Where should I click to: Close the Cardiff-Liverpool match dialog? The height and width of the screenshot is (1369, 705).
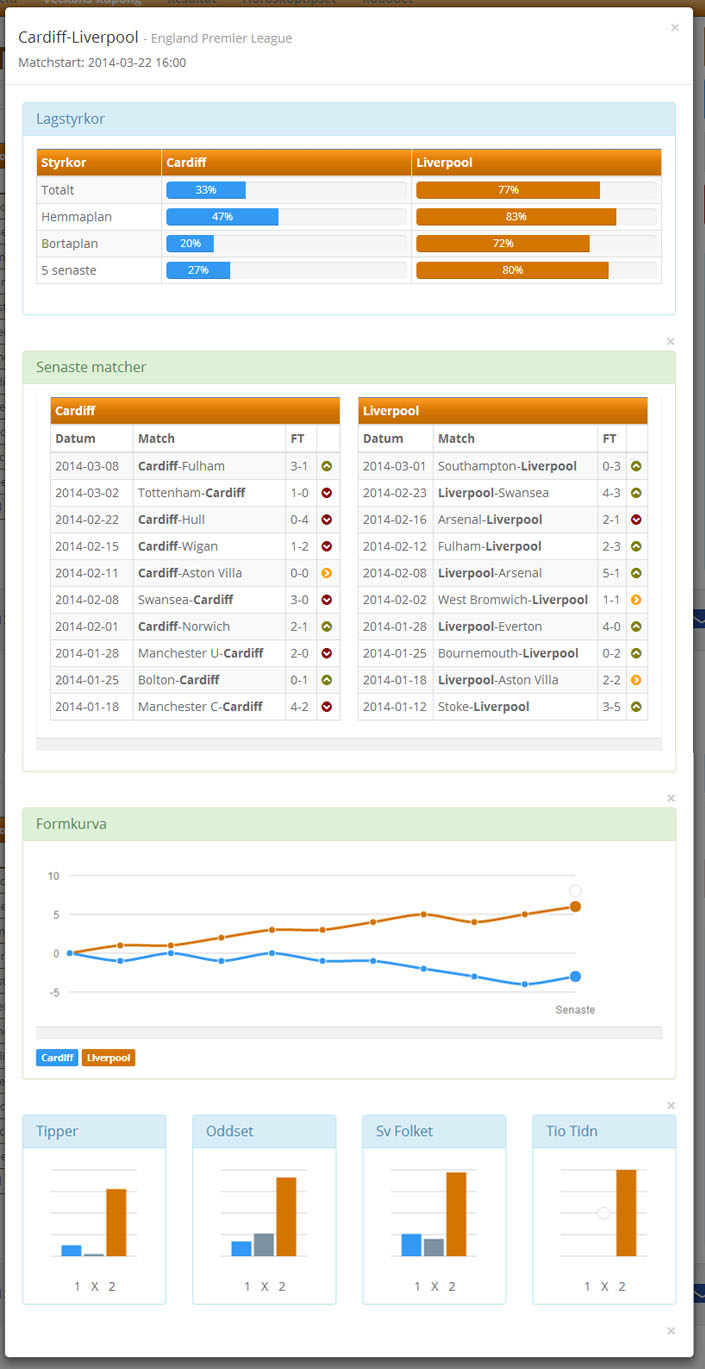tap(675, 28)
